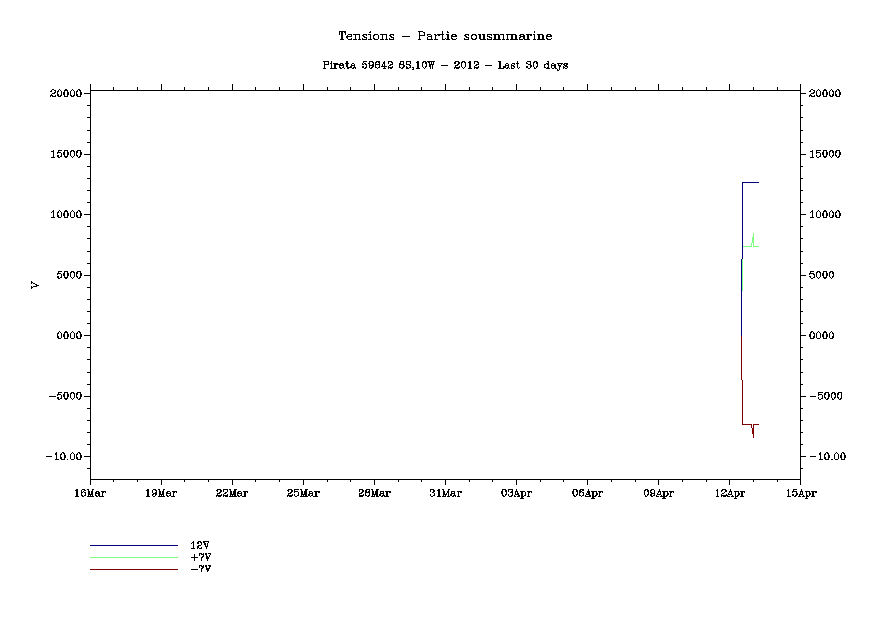Click the legend line sample beside 12V
Image resolution: width=891 pixels, height=630 pixels.
133,545
